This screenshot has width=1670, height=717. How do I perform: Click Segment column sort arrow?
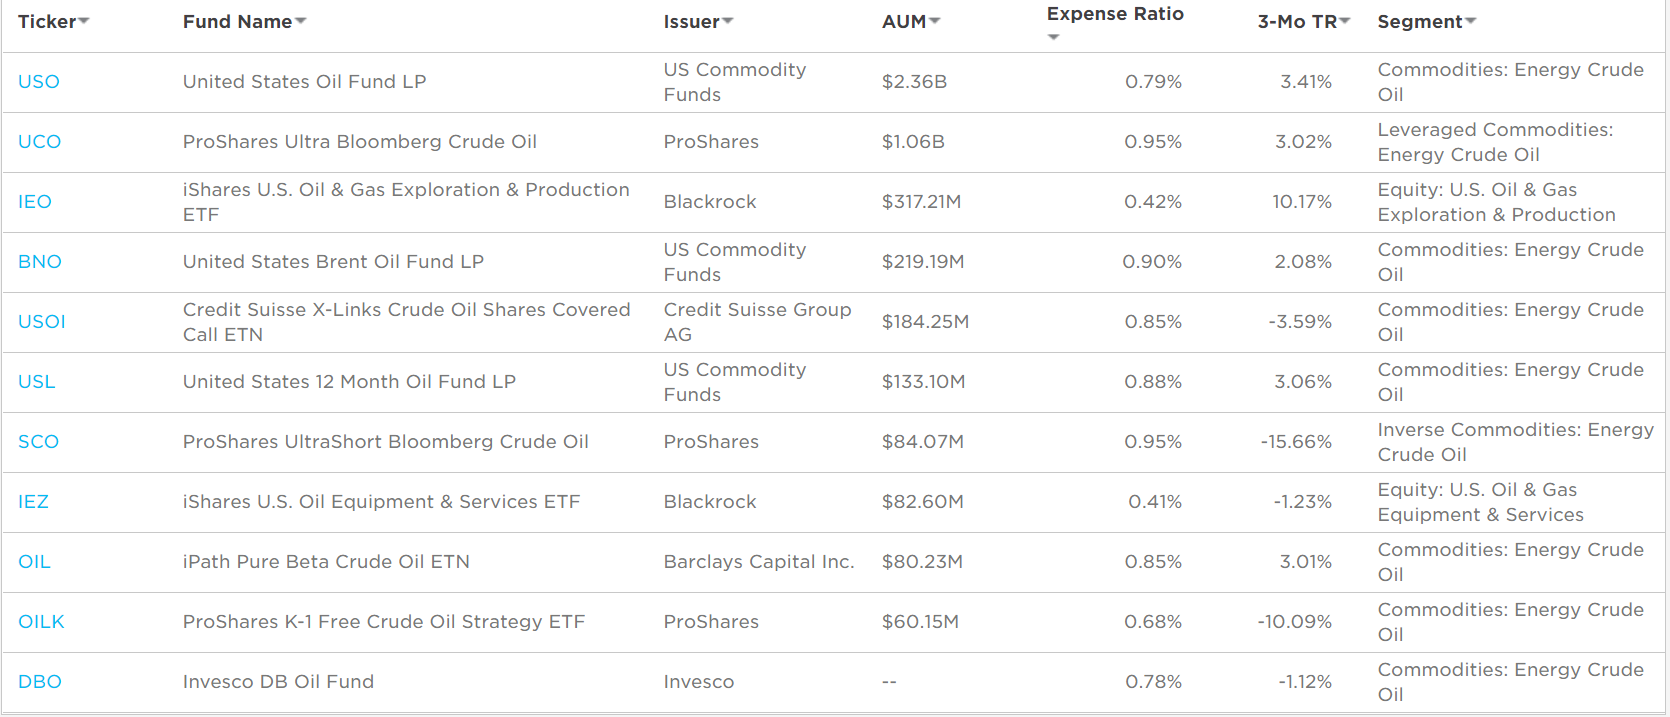point(1471,22)
